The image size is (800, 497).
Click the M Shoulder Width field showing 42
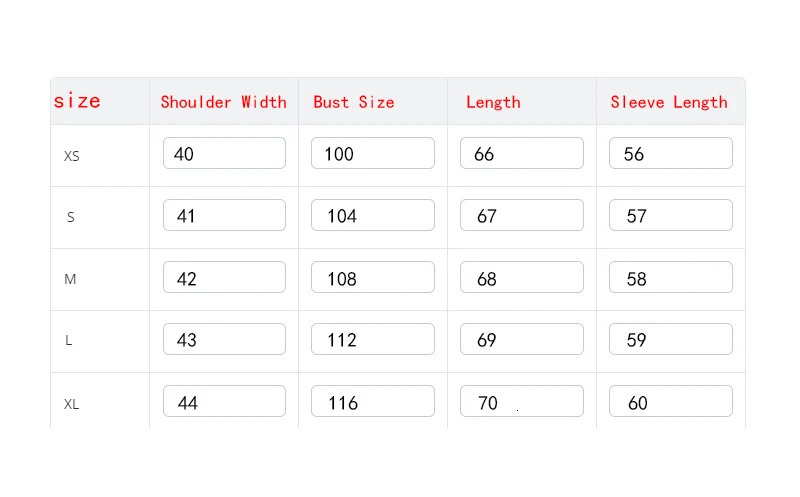224,277
